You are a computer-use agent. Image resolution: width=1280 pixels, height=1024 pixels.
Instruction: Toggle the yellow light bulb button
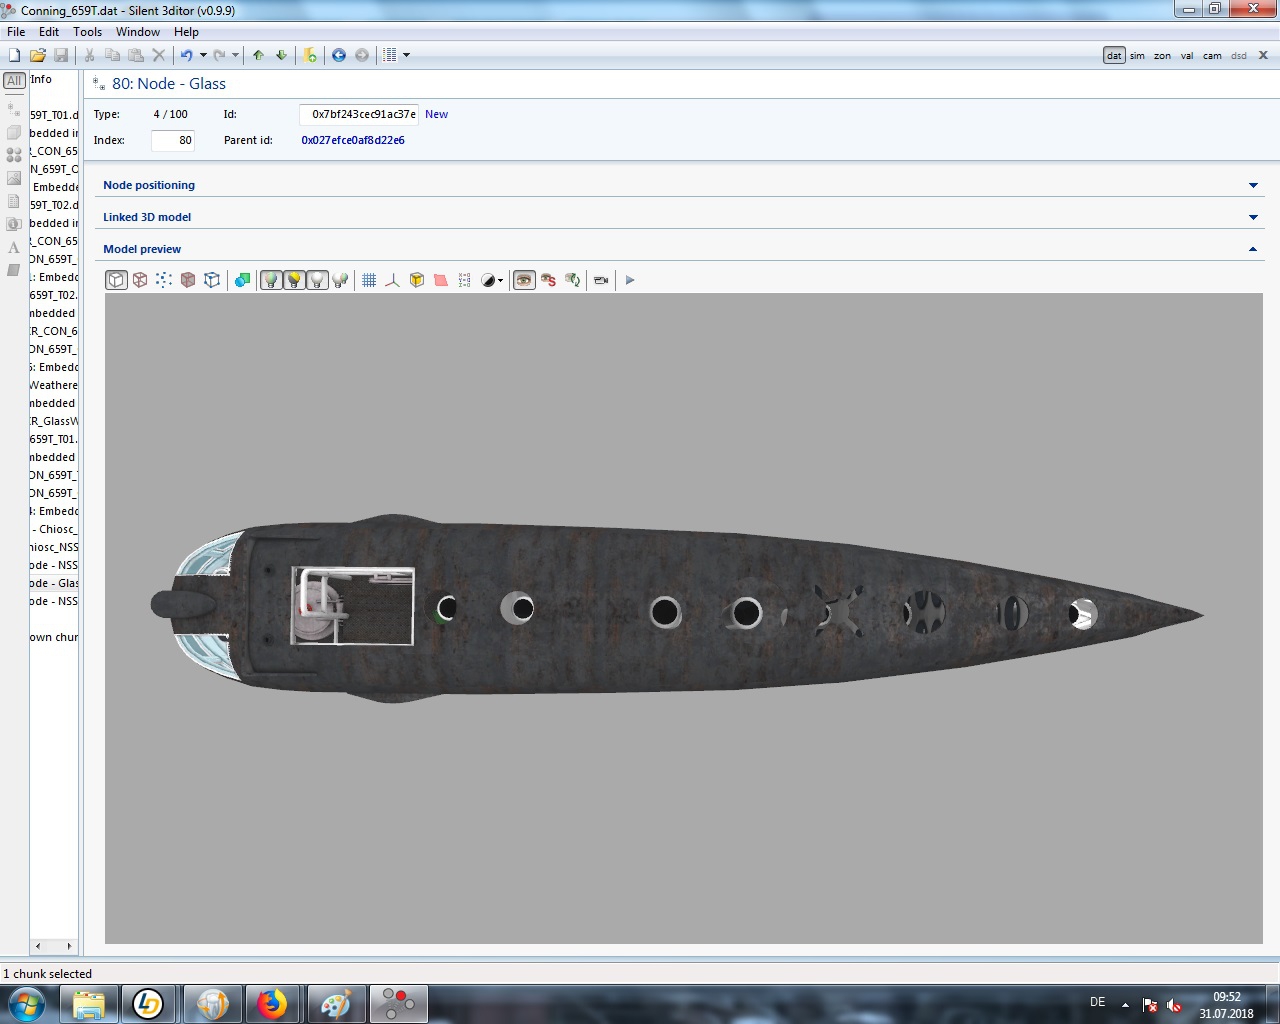(294, 280)
